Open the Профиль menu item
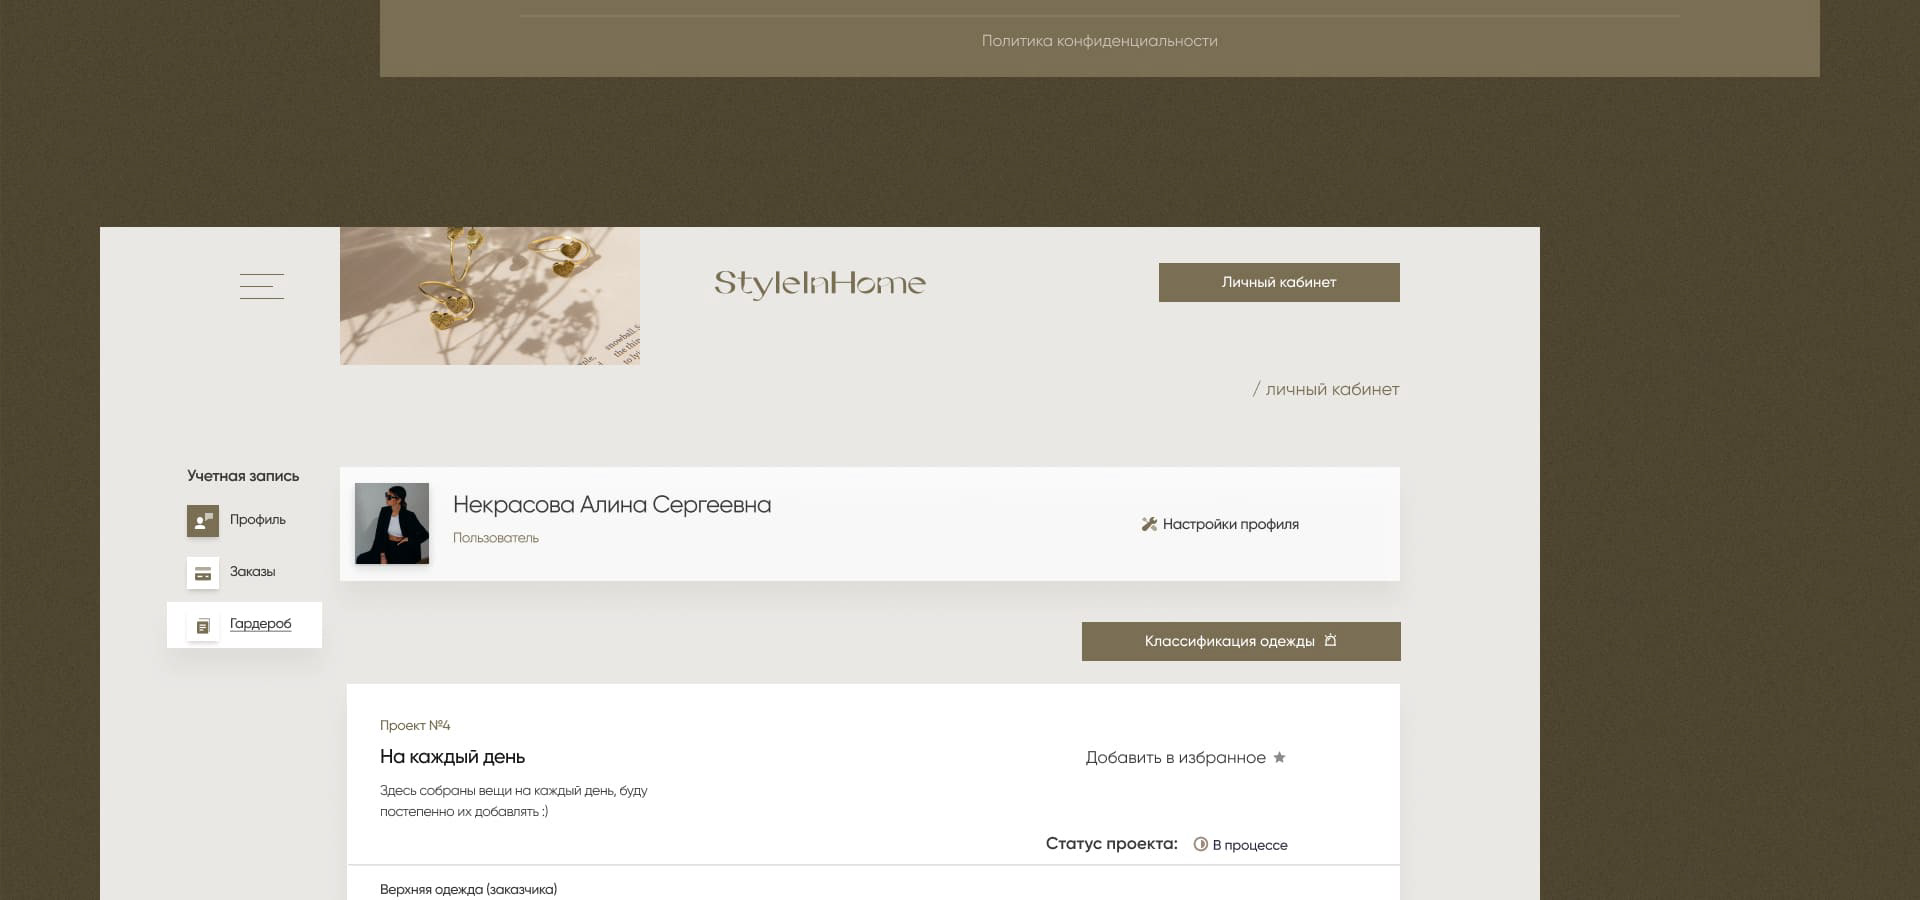Screen dimensions: 1920x900 point(258,520)
